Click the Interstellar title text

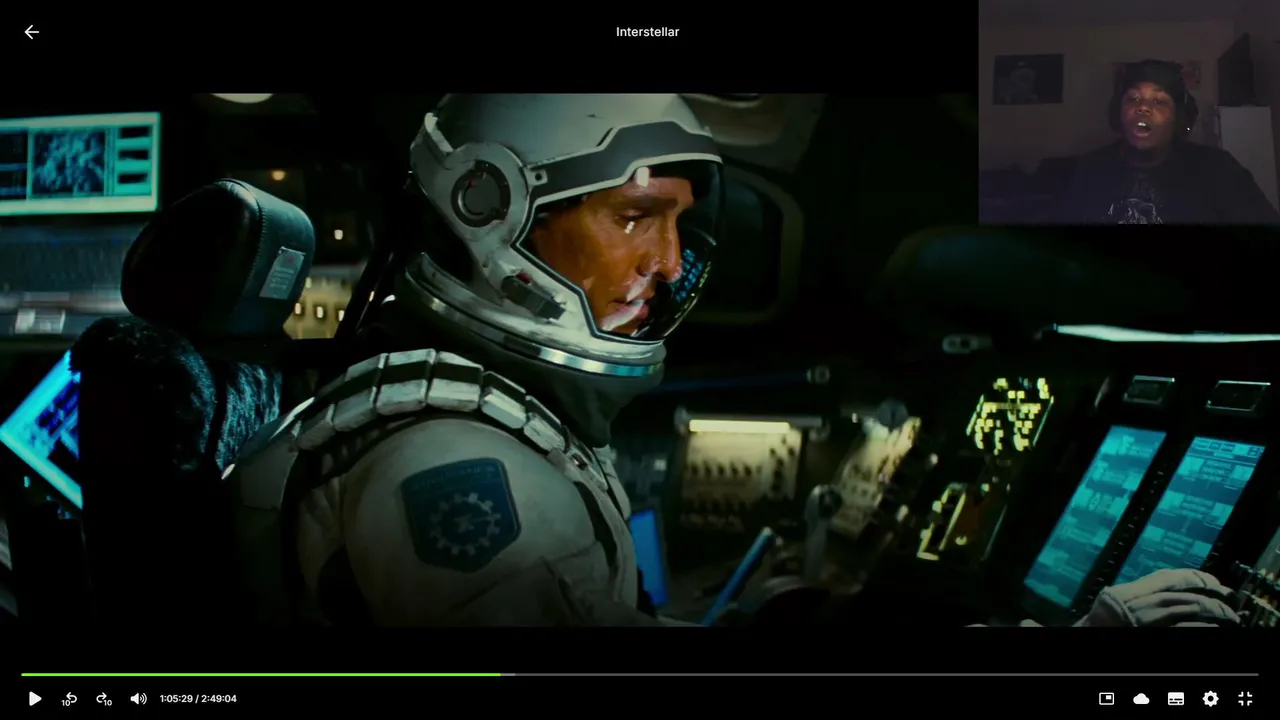point(647,32)
